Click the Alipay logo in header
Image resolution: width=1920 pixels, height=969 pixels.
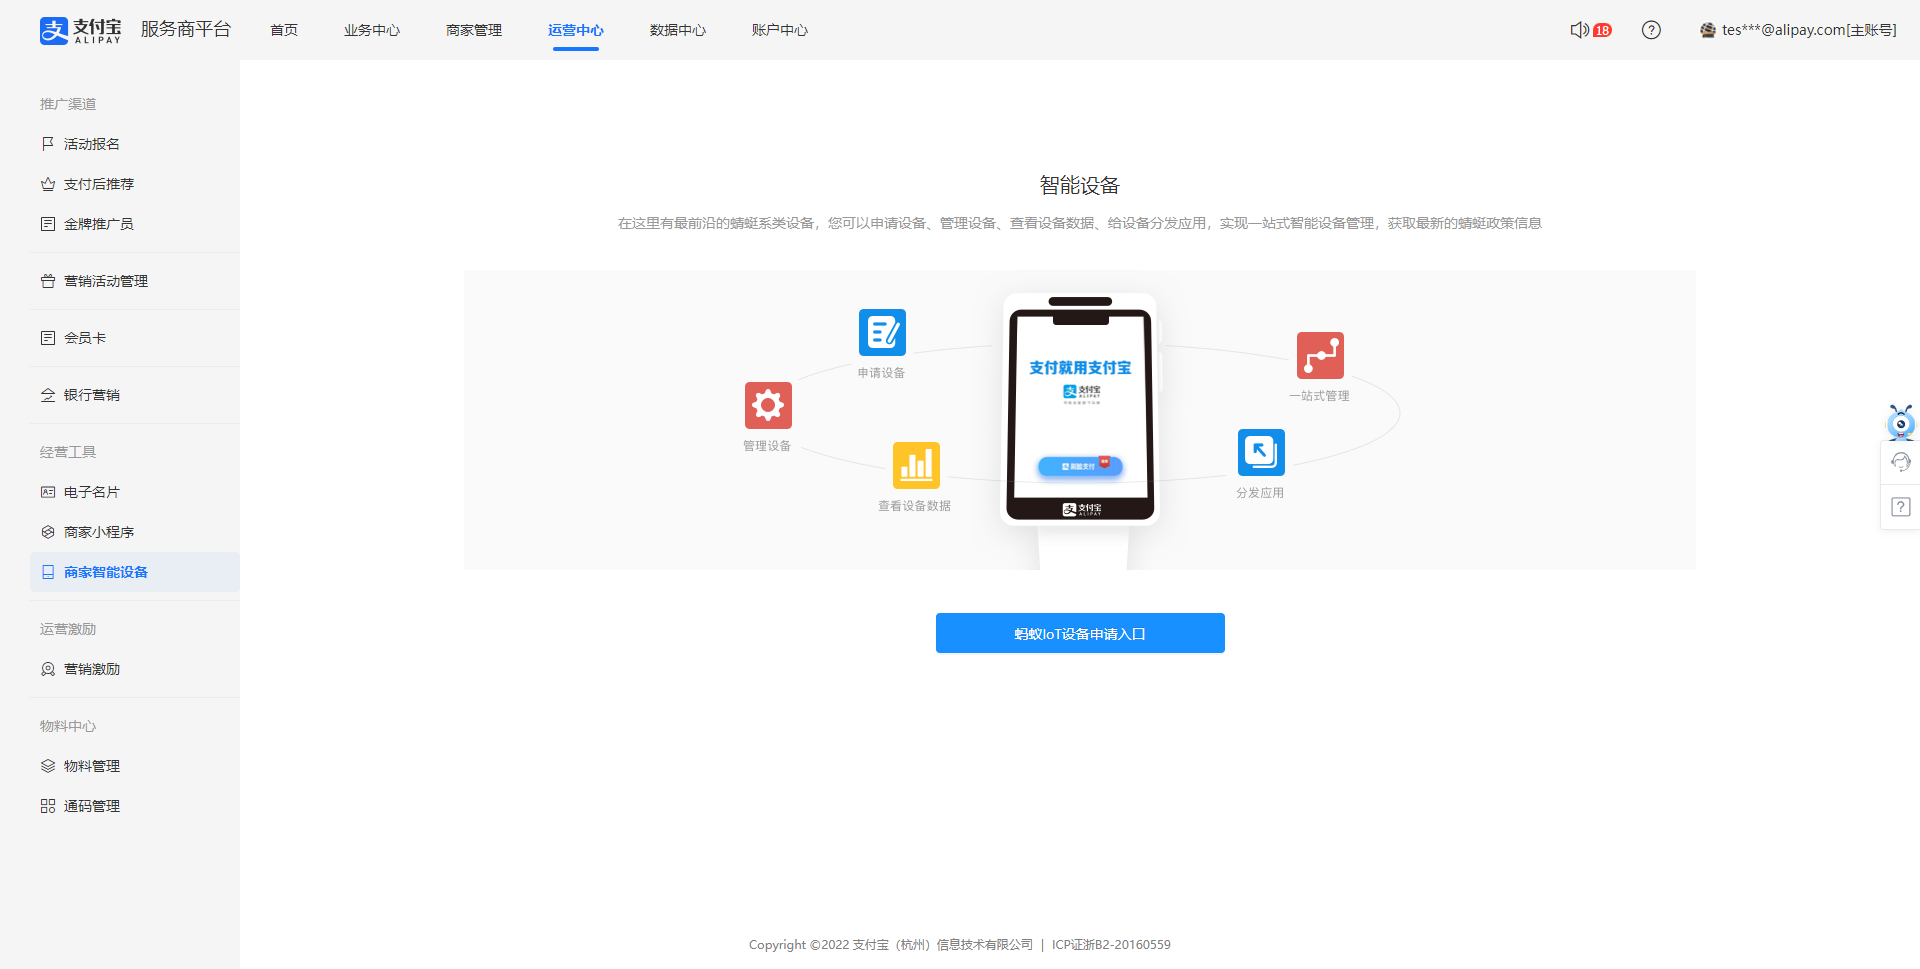80,30
